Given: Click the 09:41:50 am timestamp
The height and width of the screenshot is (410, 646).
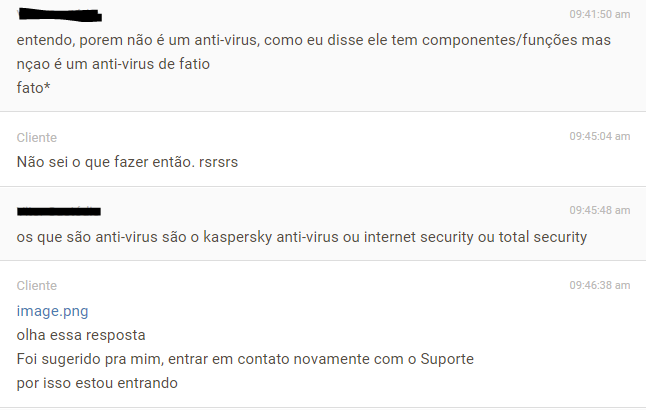Looking at the screenshot, I should [599, 14].
